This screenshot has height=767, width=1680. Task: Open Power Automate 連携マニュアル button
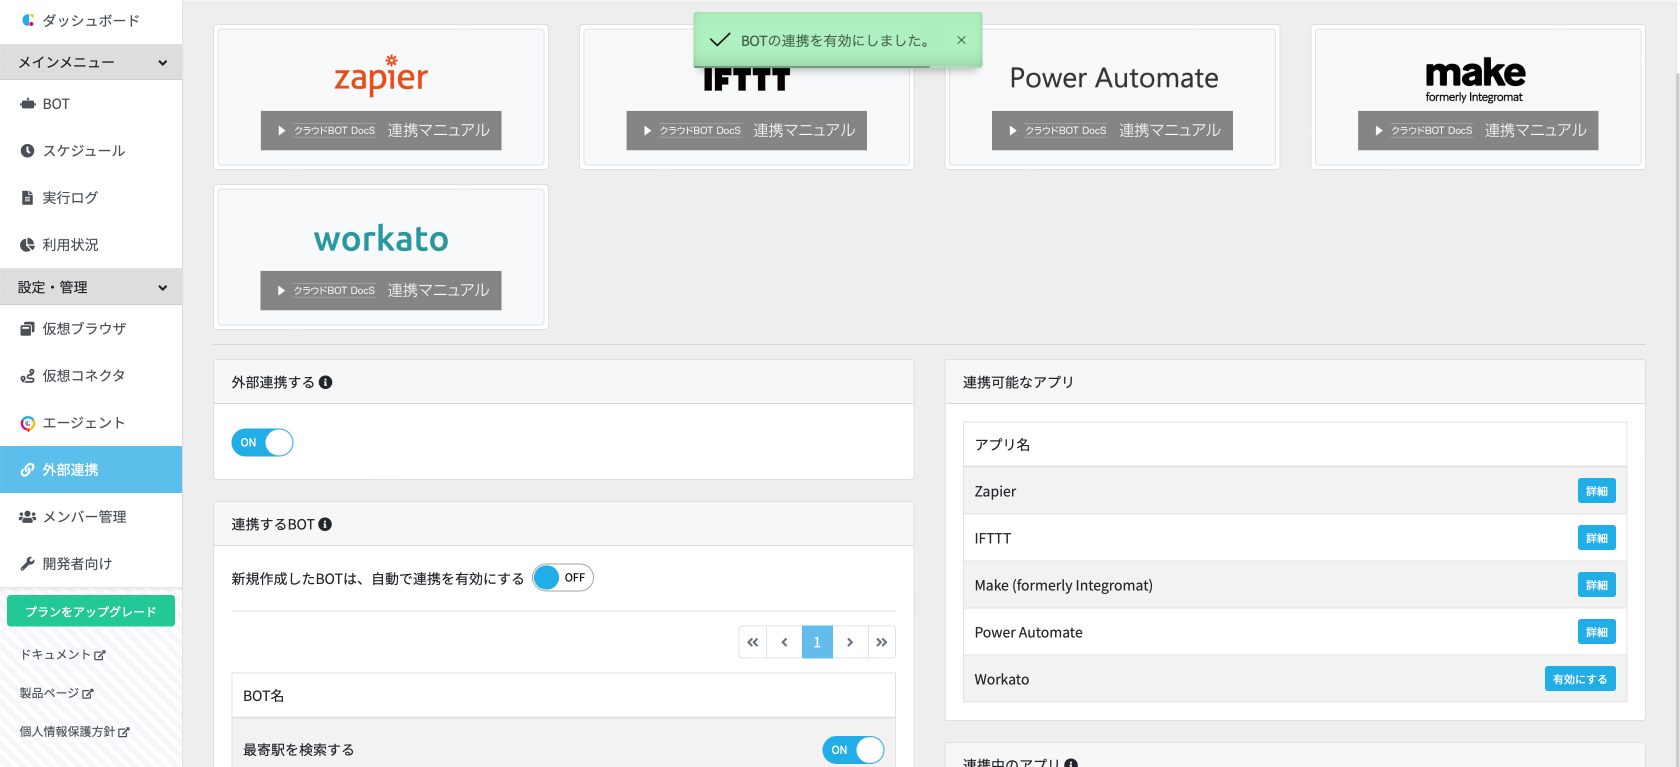pyautogui.click(x=1112, y=131)
